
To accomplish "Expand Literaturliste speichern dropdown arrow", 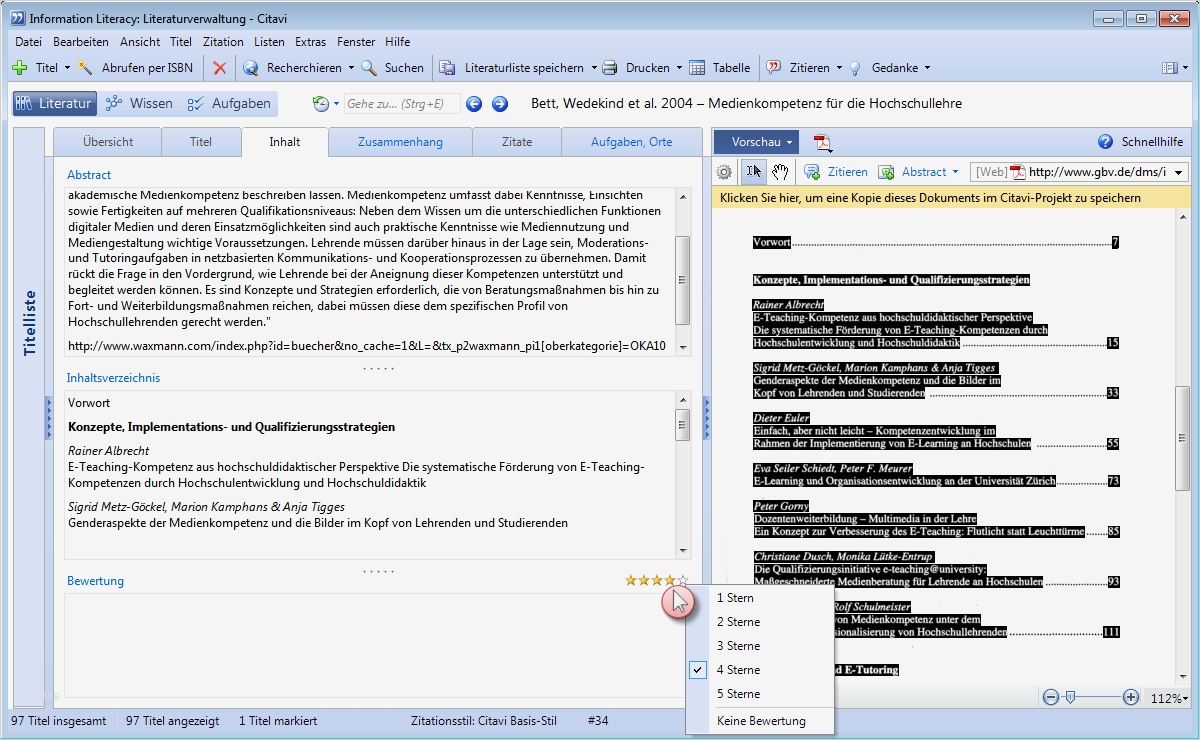I will pos(593,68).
